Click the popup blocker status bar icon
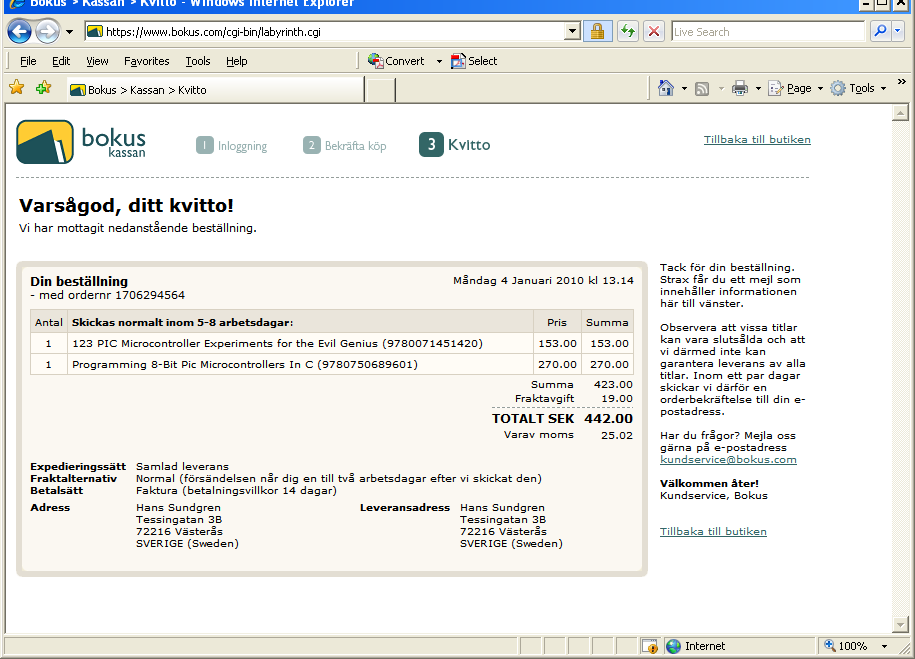915x659 pixels. click(x=649, y=646)
